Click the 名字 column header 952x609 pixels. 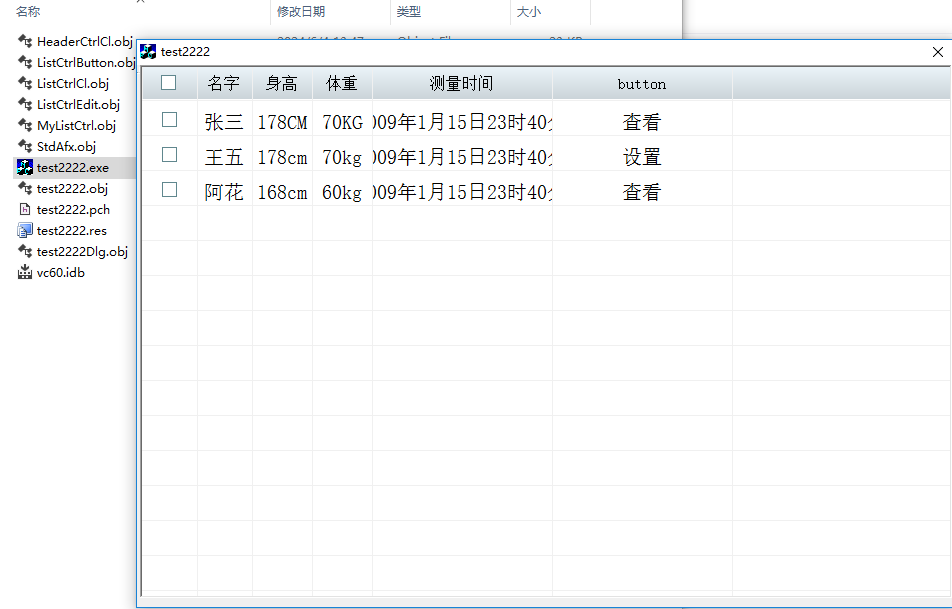[224, 83]
